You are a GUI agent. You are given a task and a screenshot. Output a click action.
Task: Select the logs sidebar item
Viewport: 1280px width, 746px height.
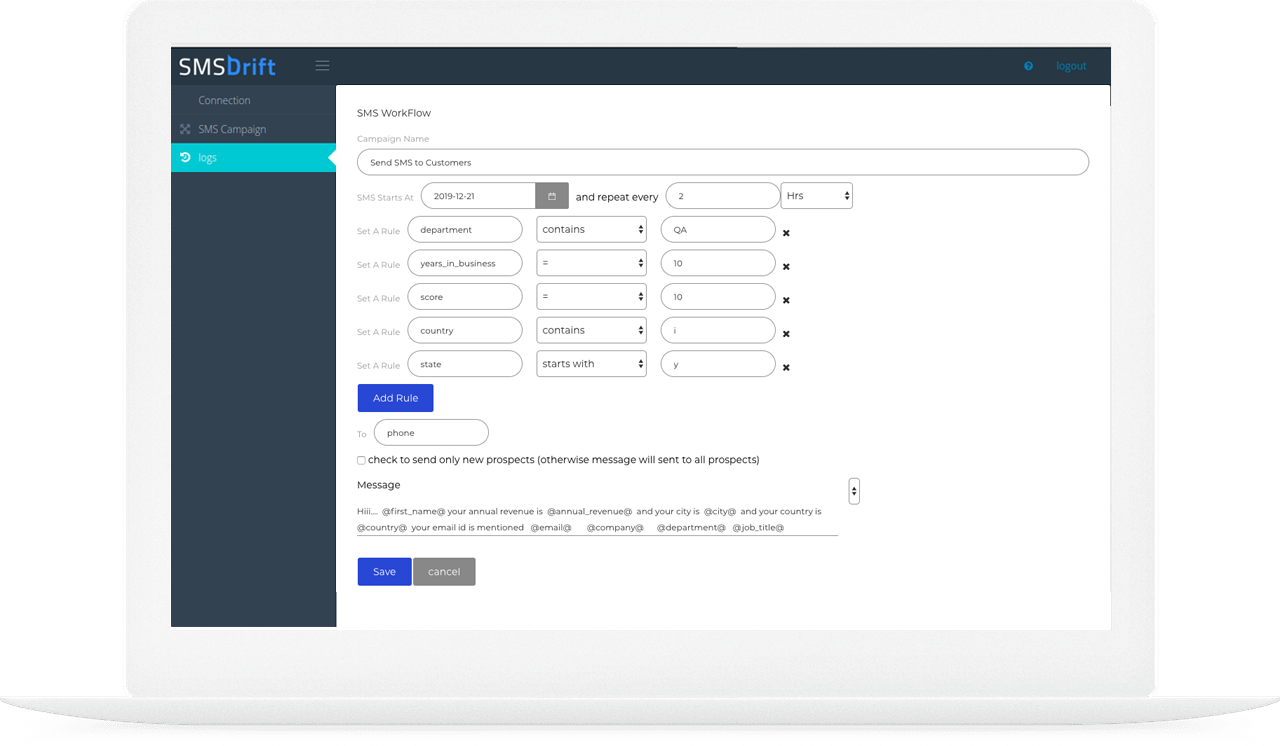pos(208,158)
